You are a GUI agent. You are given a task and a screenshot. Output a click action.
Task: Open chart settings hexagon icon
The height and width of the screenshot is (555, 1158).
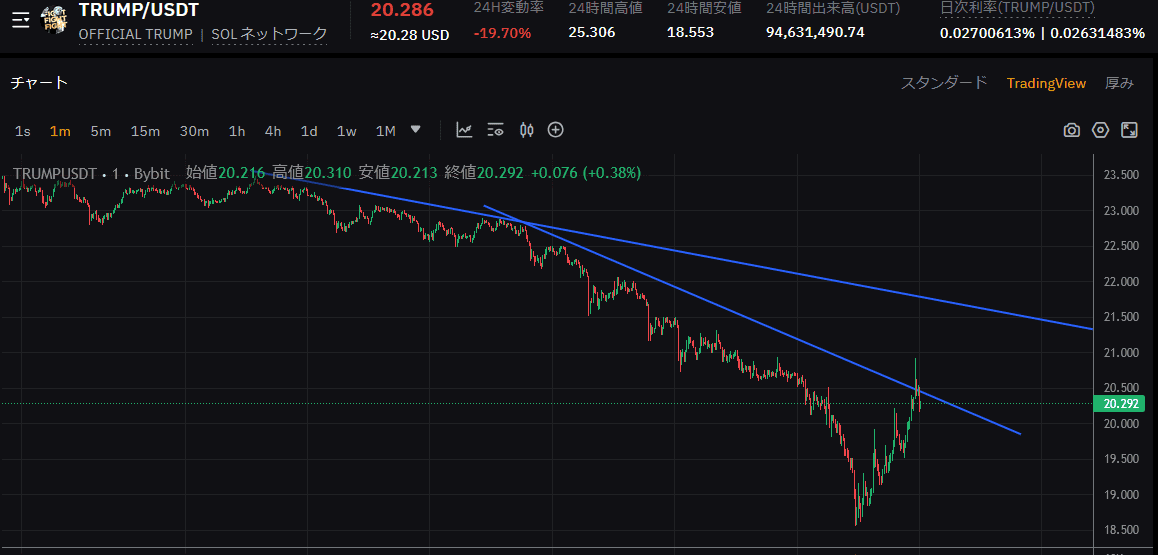coord(1101,130)
